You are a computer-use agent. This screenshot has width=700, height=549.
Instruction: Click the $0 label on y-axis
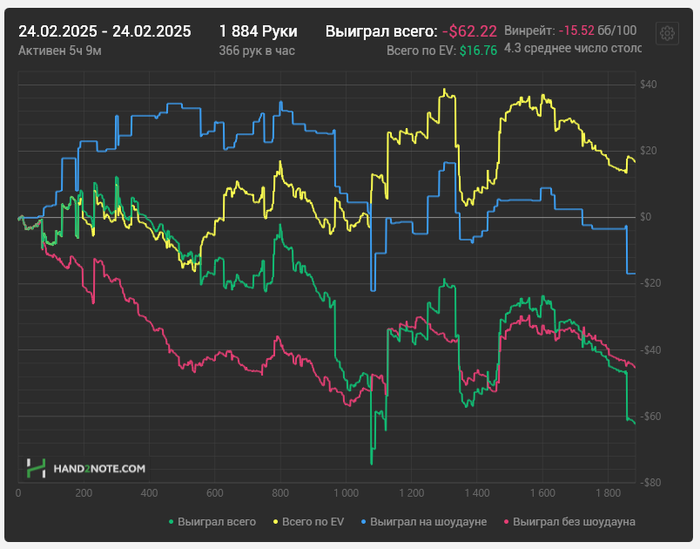tap(646, 217)
